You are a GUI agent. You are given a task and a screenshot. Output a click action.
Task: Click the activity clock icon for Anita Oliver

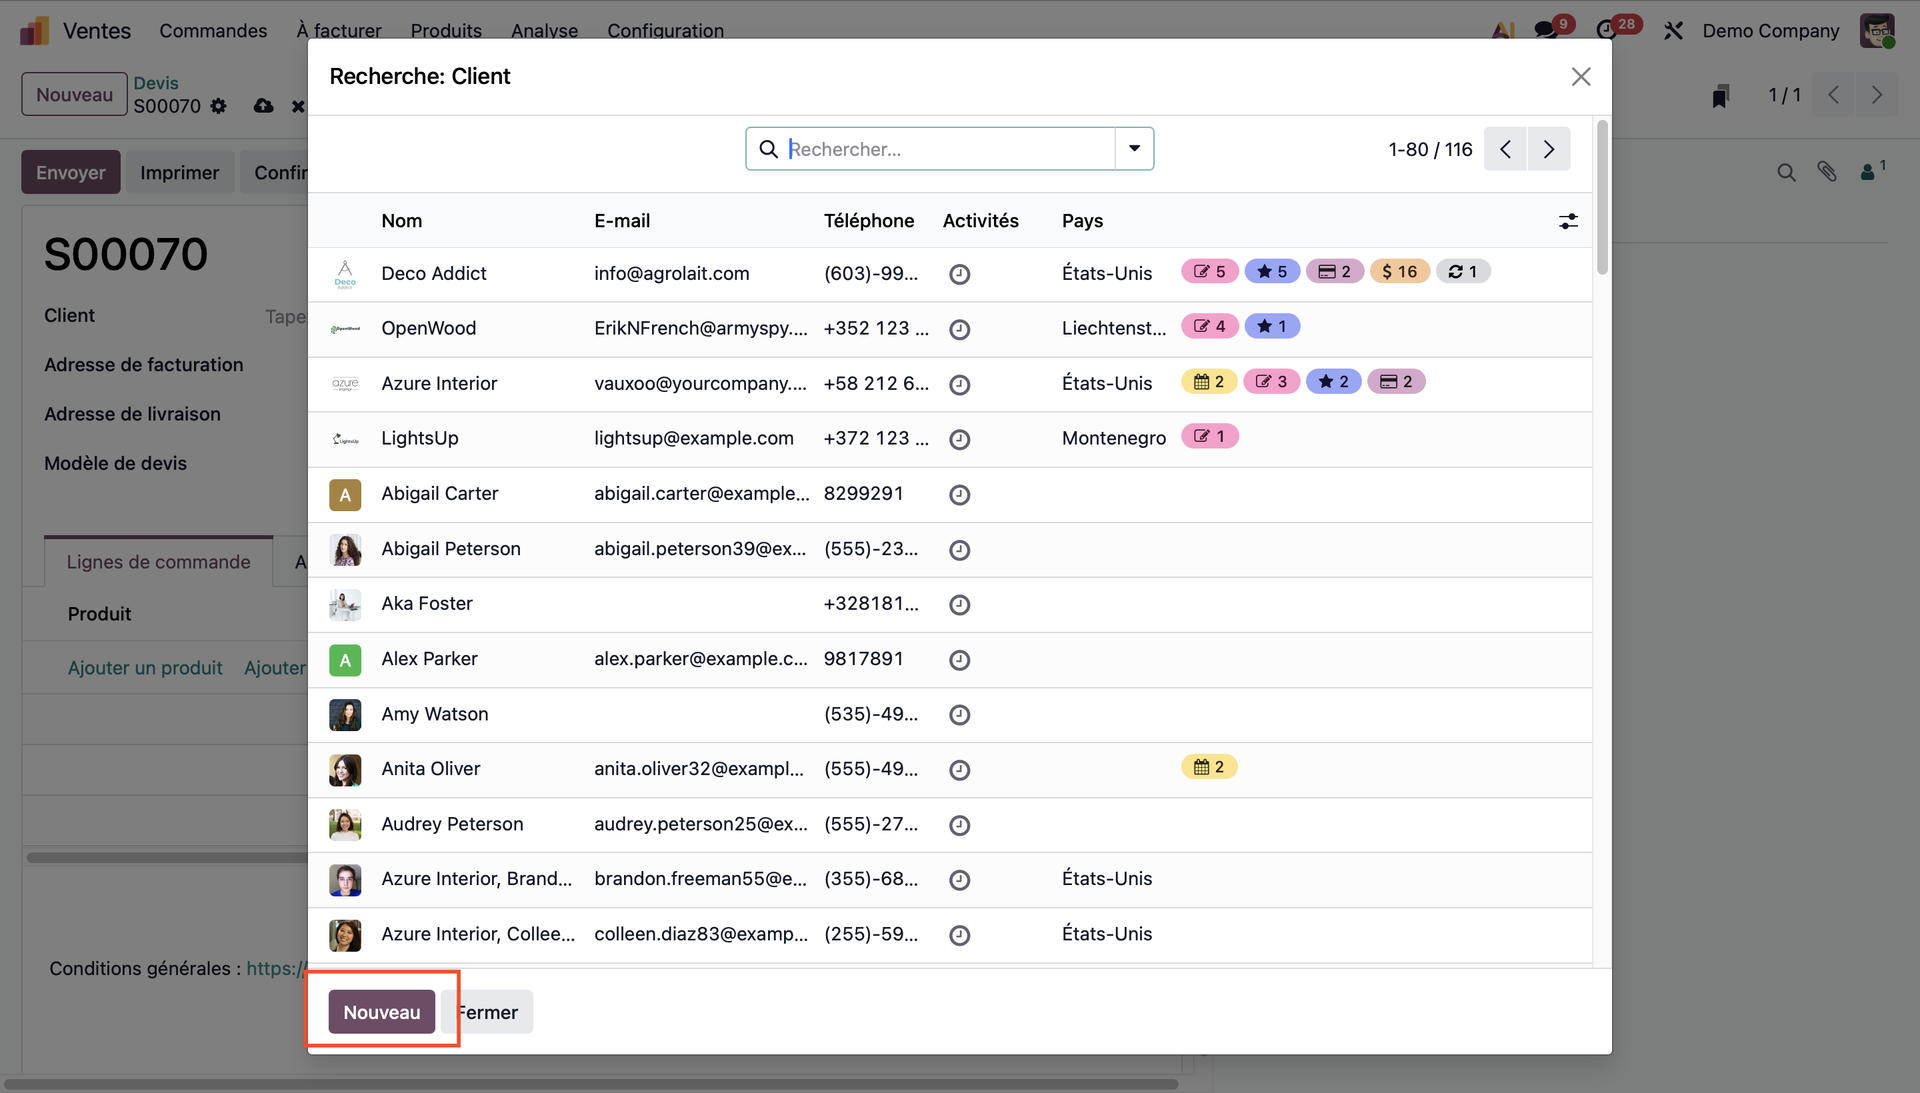[959, 770]
